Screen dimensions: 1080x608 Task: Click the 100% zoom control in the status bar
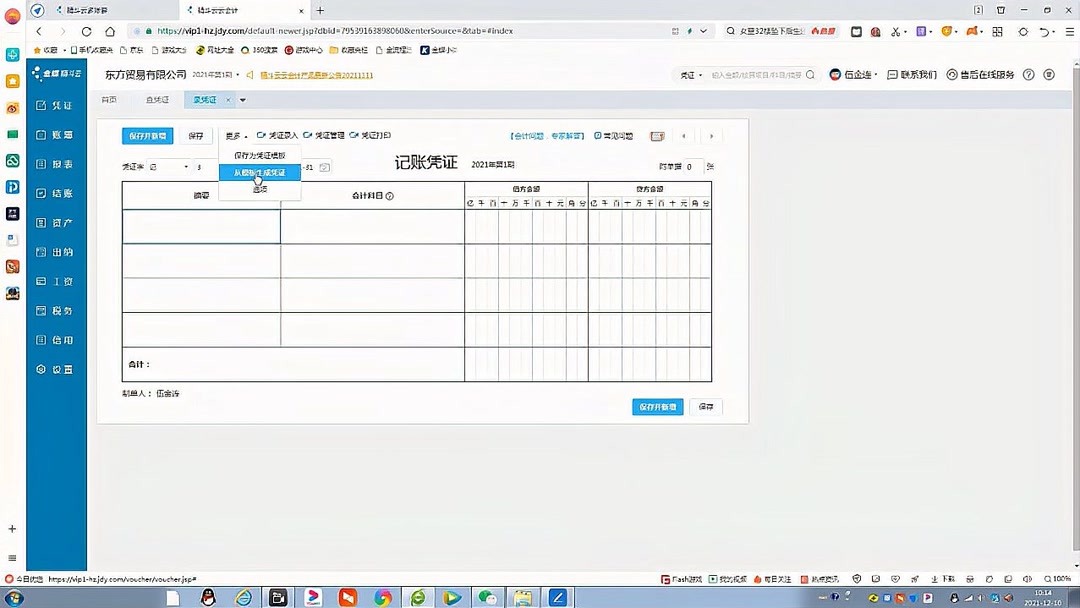click(1056, 578)
